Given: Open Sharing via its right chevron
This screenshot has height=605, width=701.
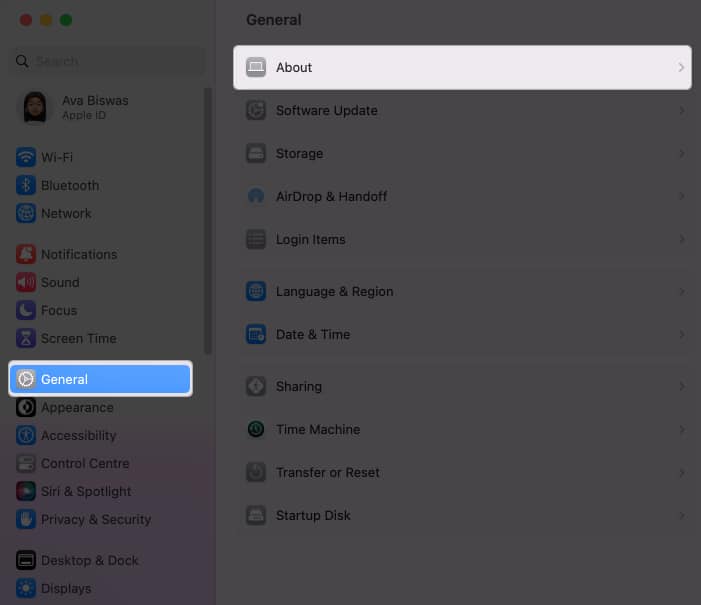Looking at the screenshot, I should 681,386.
